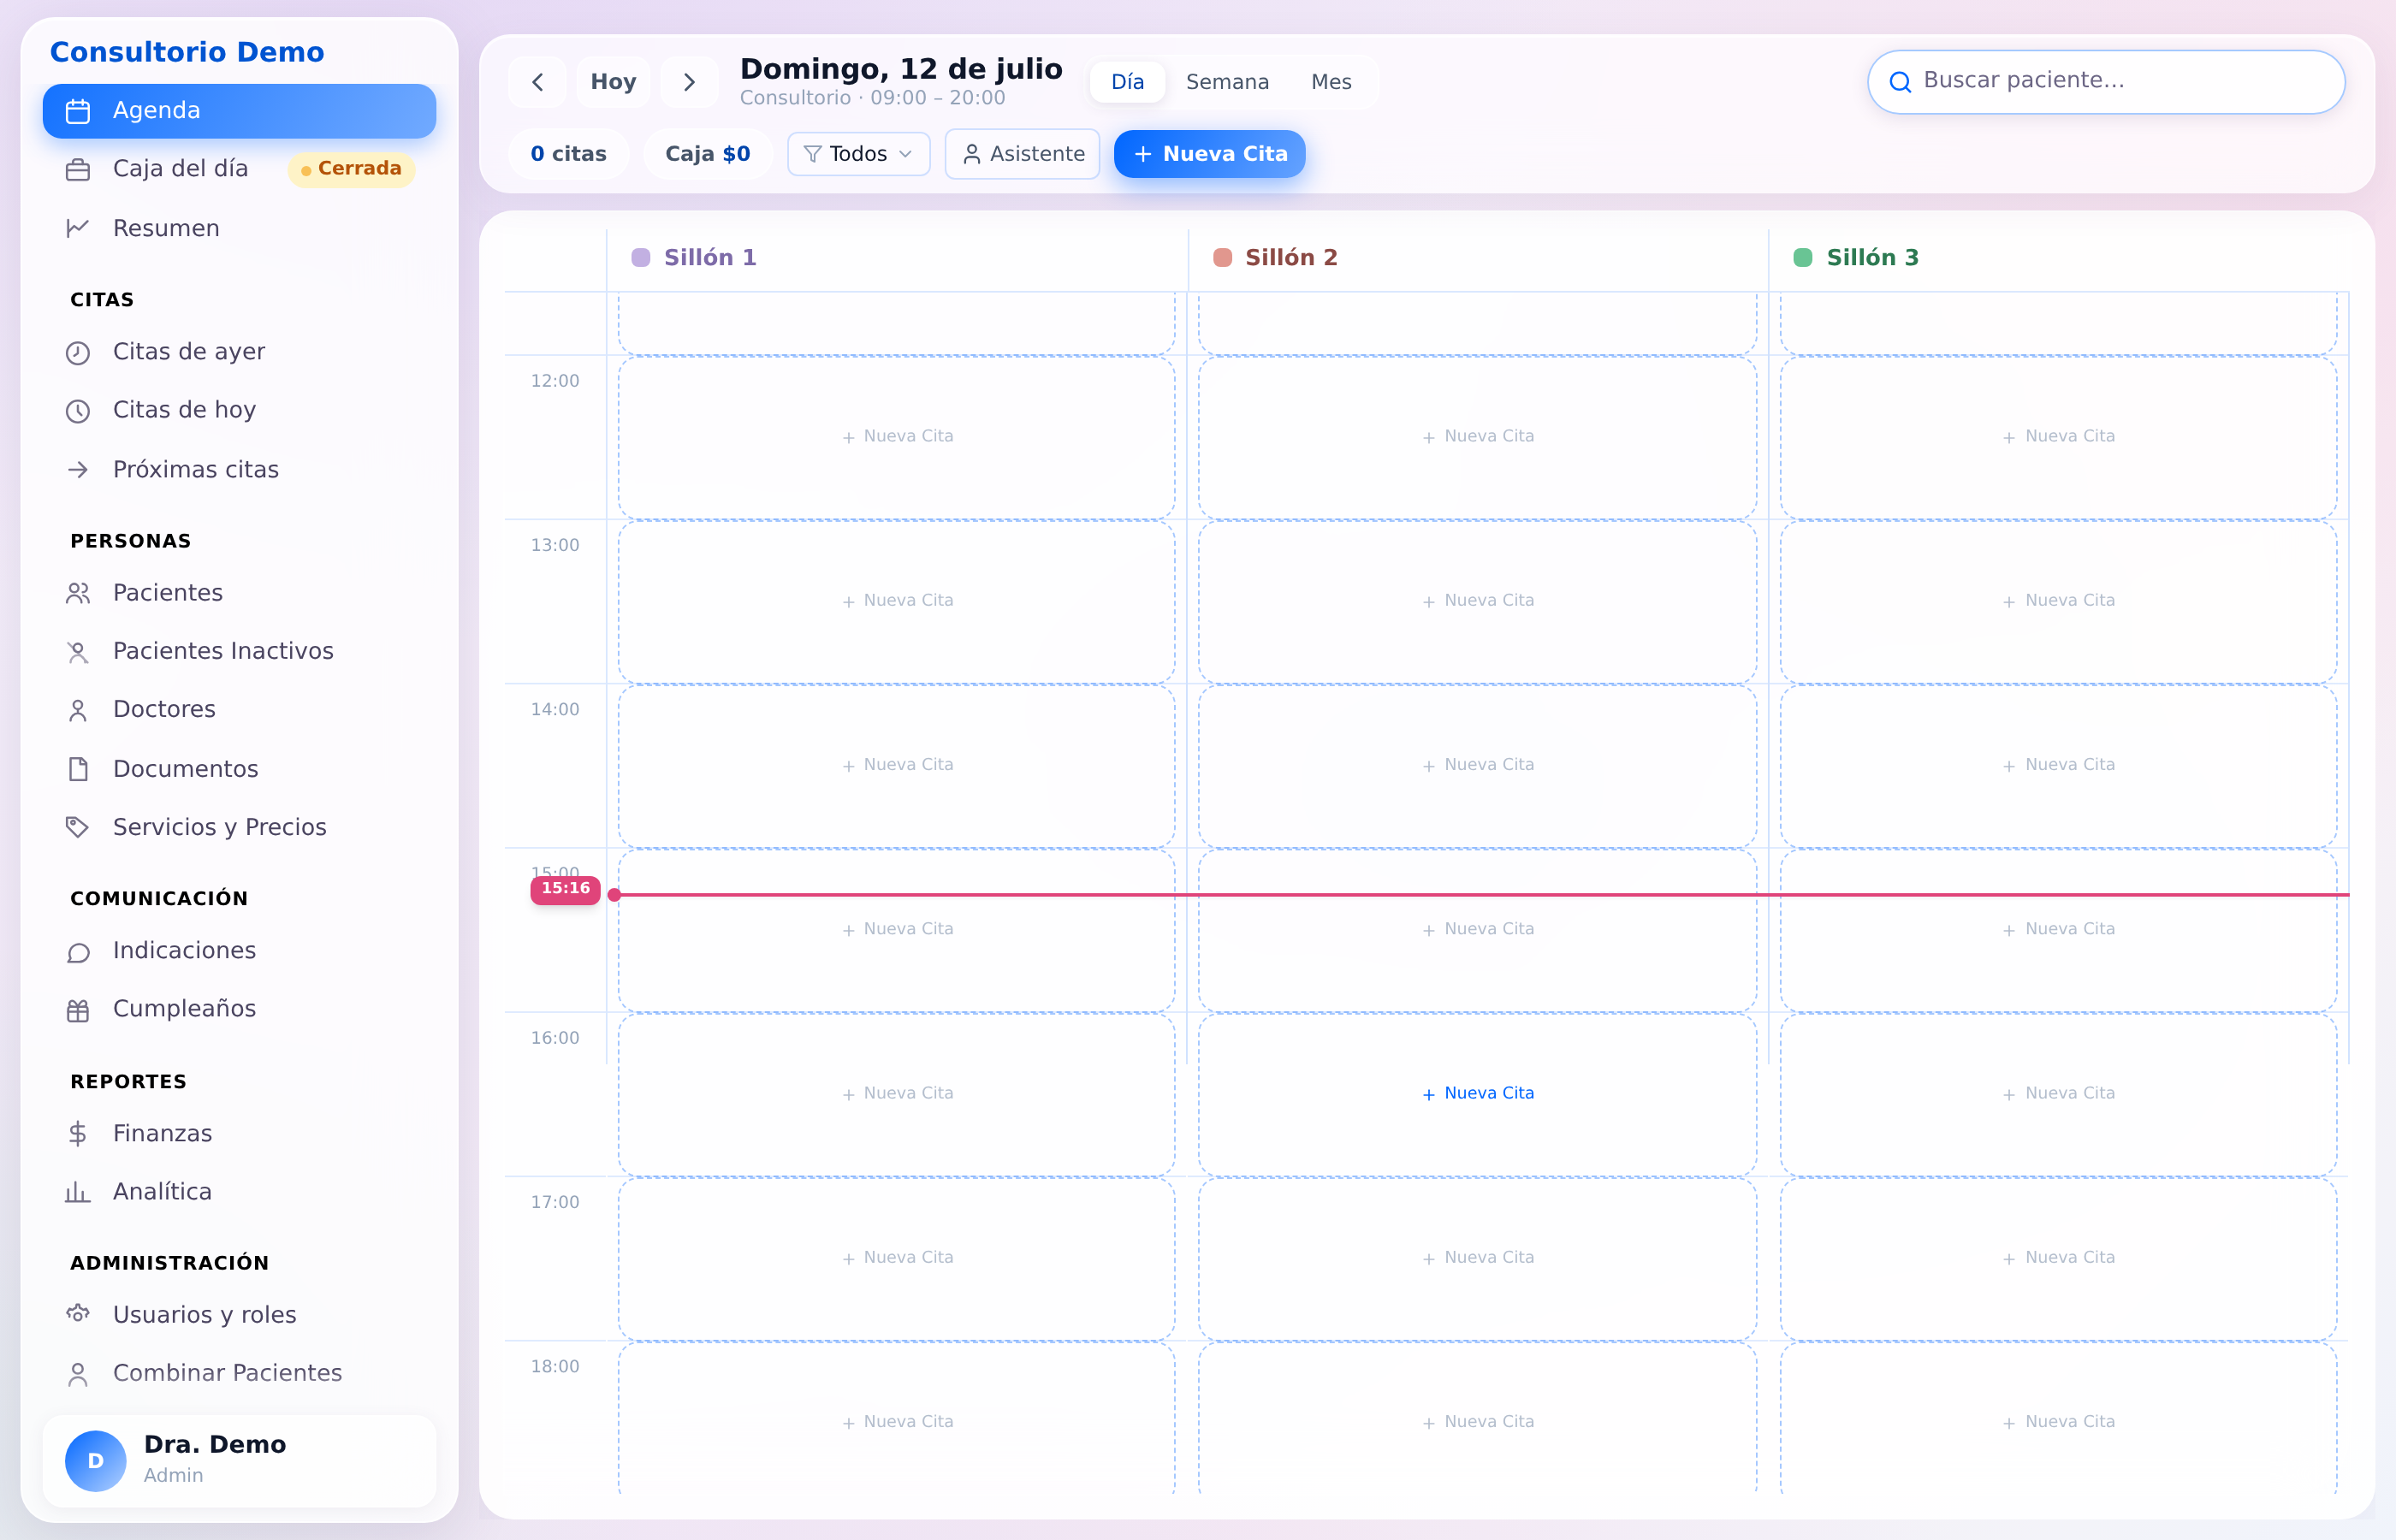Go to previous day arrow
Viewport: 2396px width, 1540px height.
tap(538, 82)
